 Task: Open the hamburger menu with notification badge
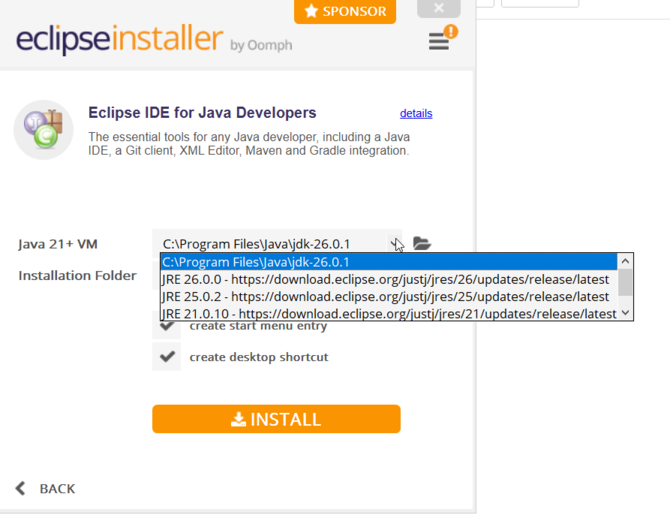pos(442,38)
